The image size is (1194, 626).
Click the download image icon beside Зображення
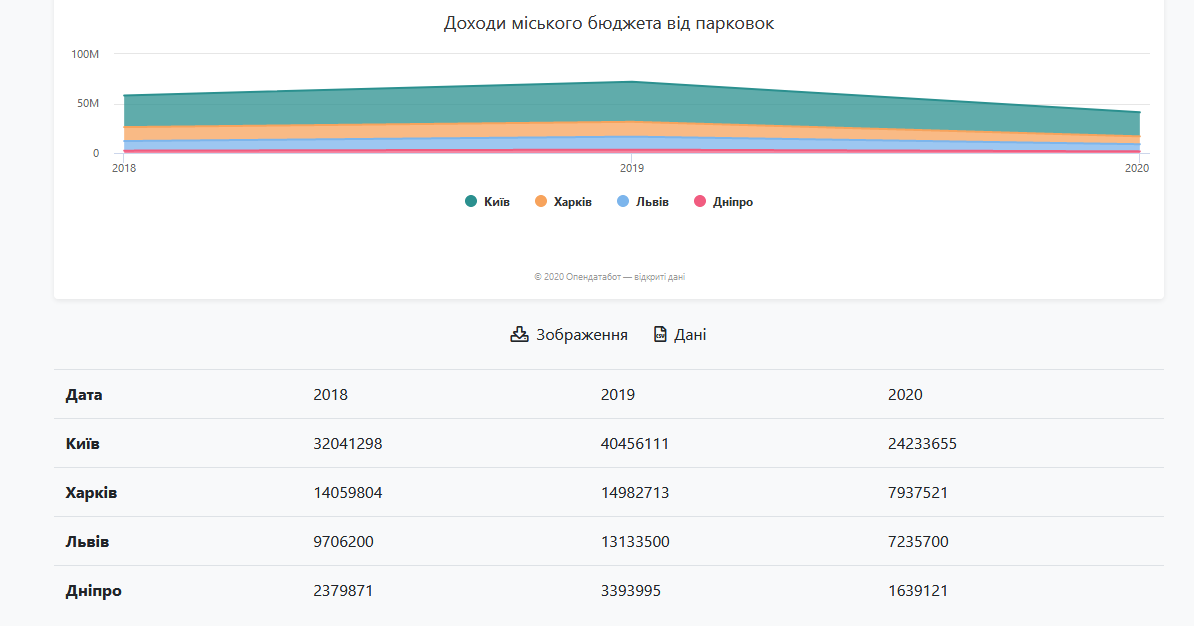(519, 334)
